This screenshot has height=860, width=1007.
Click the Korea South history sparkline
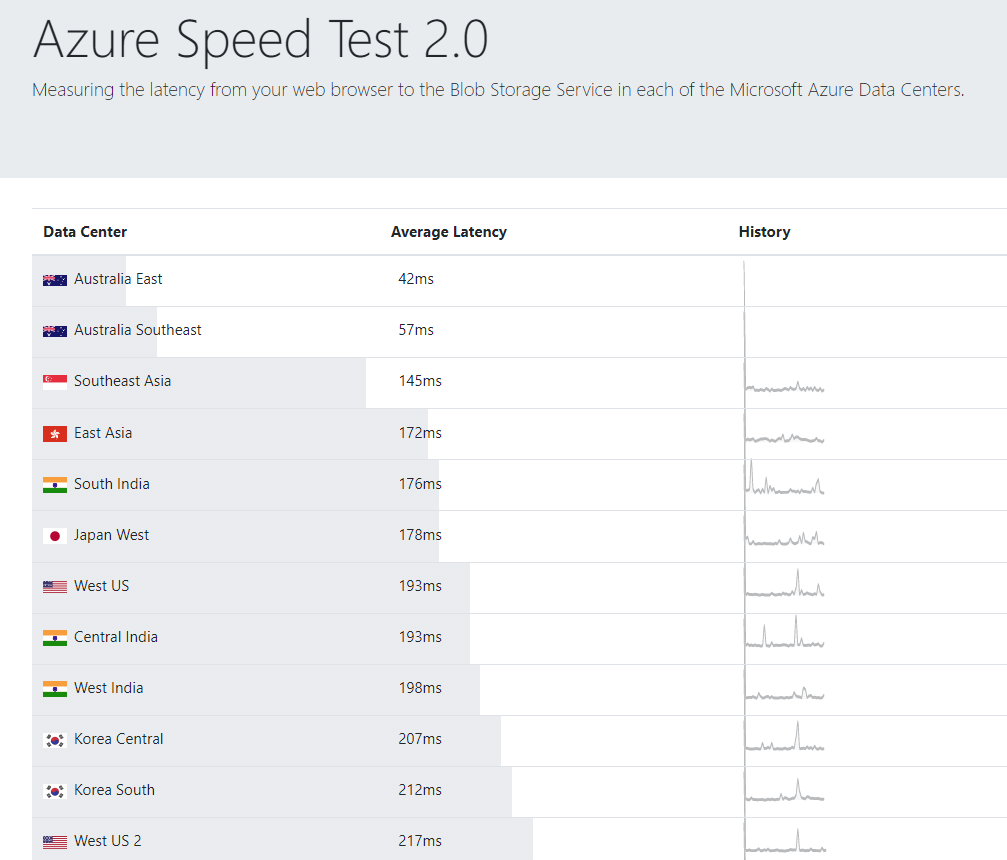785,790
